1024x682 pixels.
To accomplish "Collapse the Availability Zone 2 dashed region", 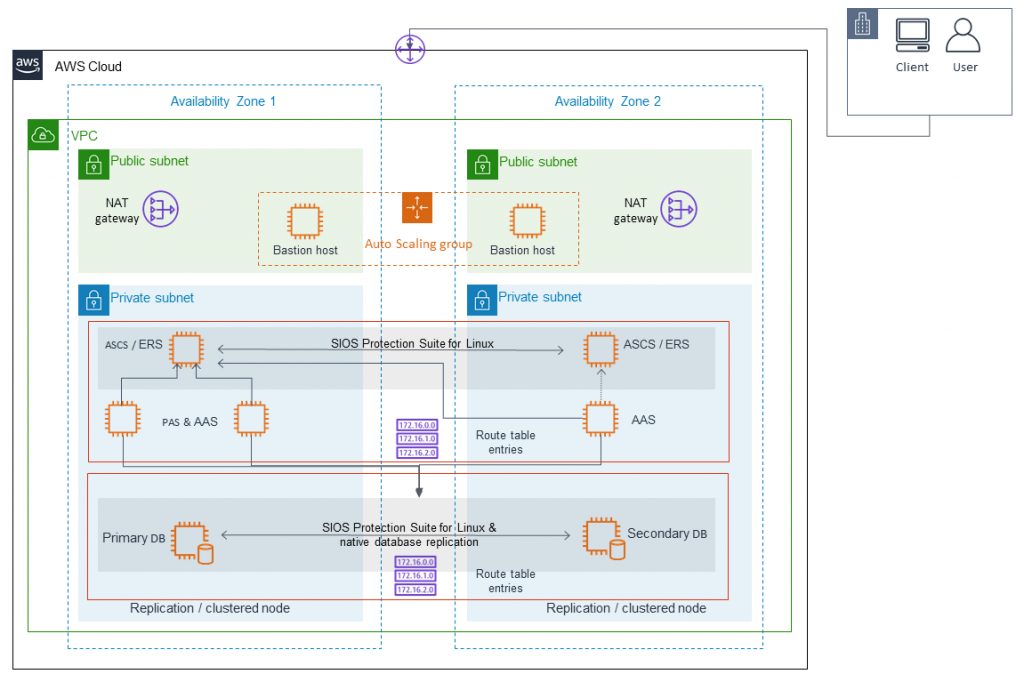I will (x=607, y=101).
